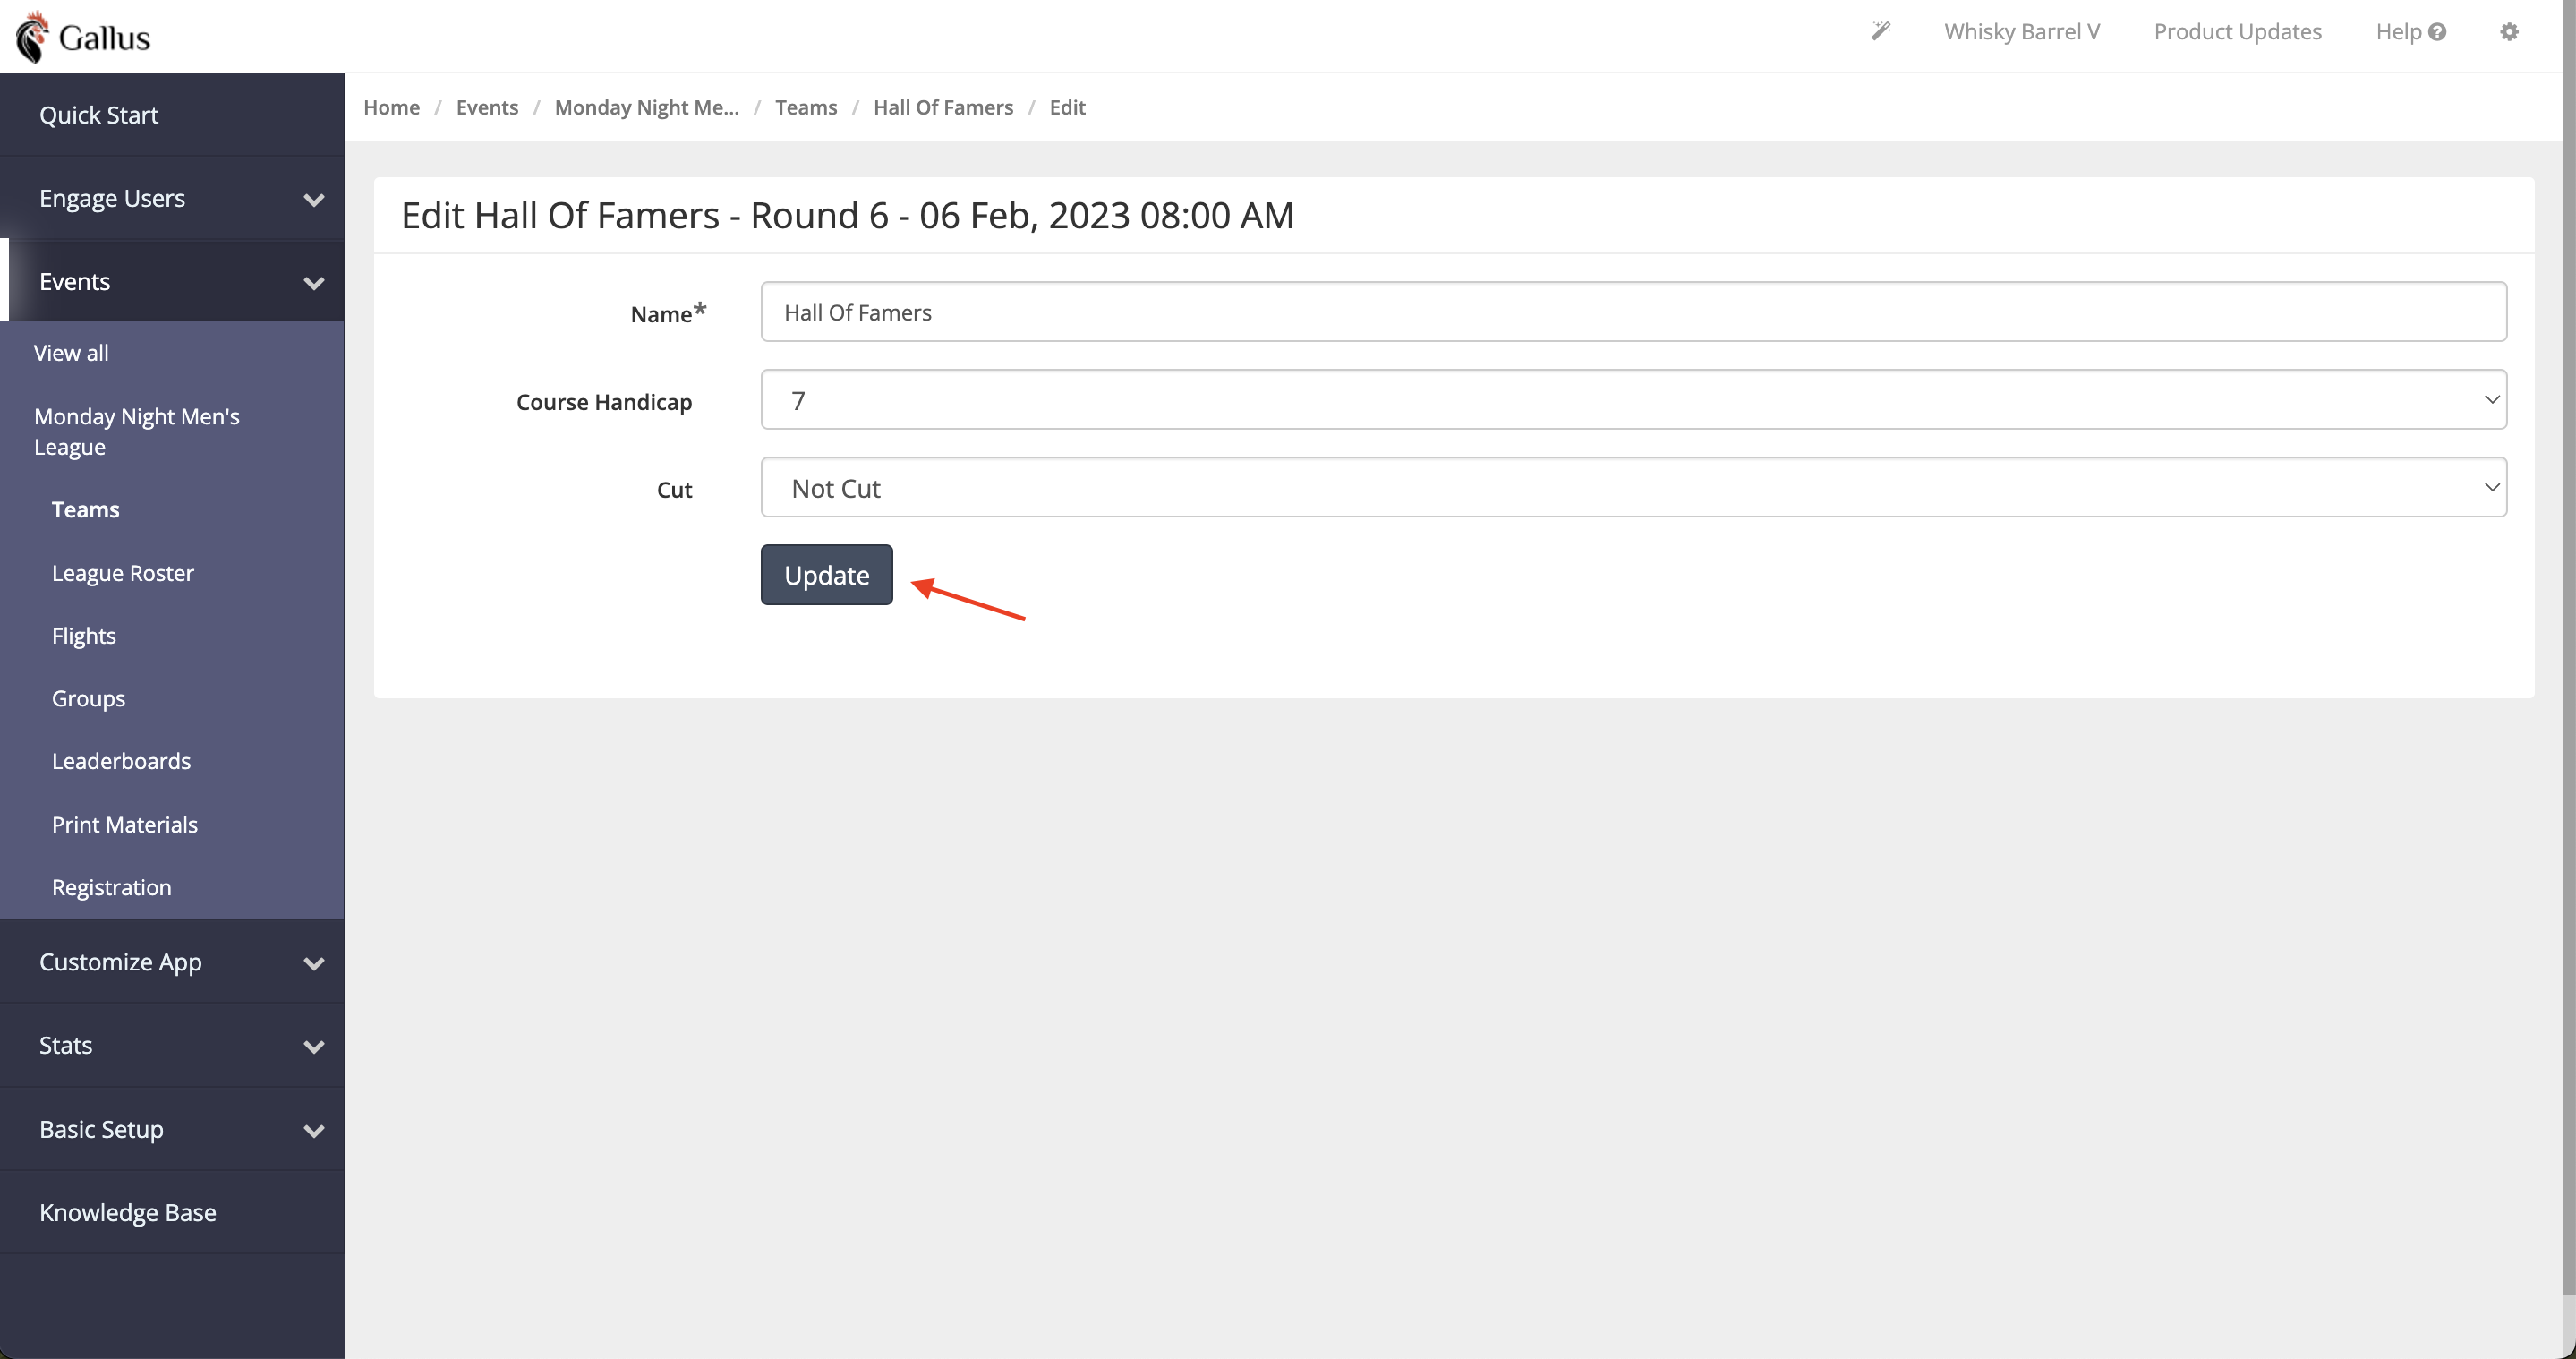Expand the Basic Setup chevron
Screen dimensions: 2576x1359
coord(314,1131)
